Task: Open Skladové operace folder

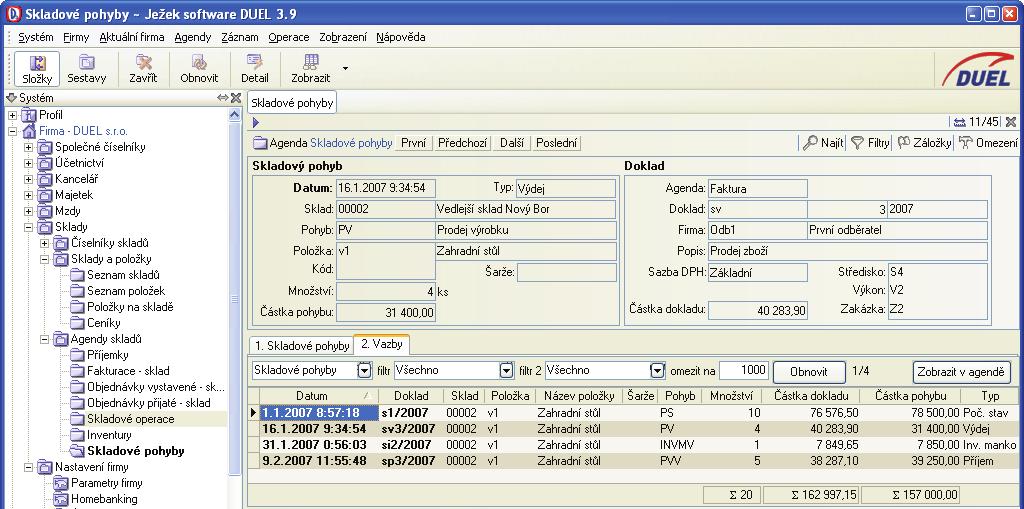Action: (131, 419)
